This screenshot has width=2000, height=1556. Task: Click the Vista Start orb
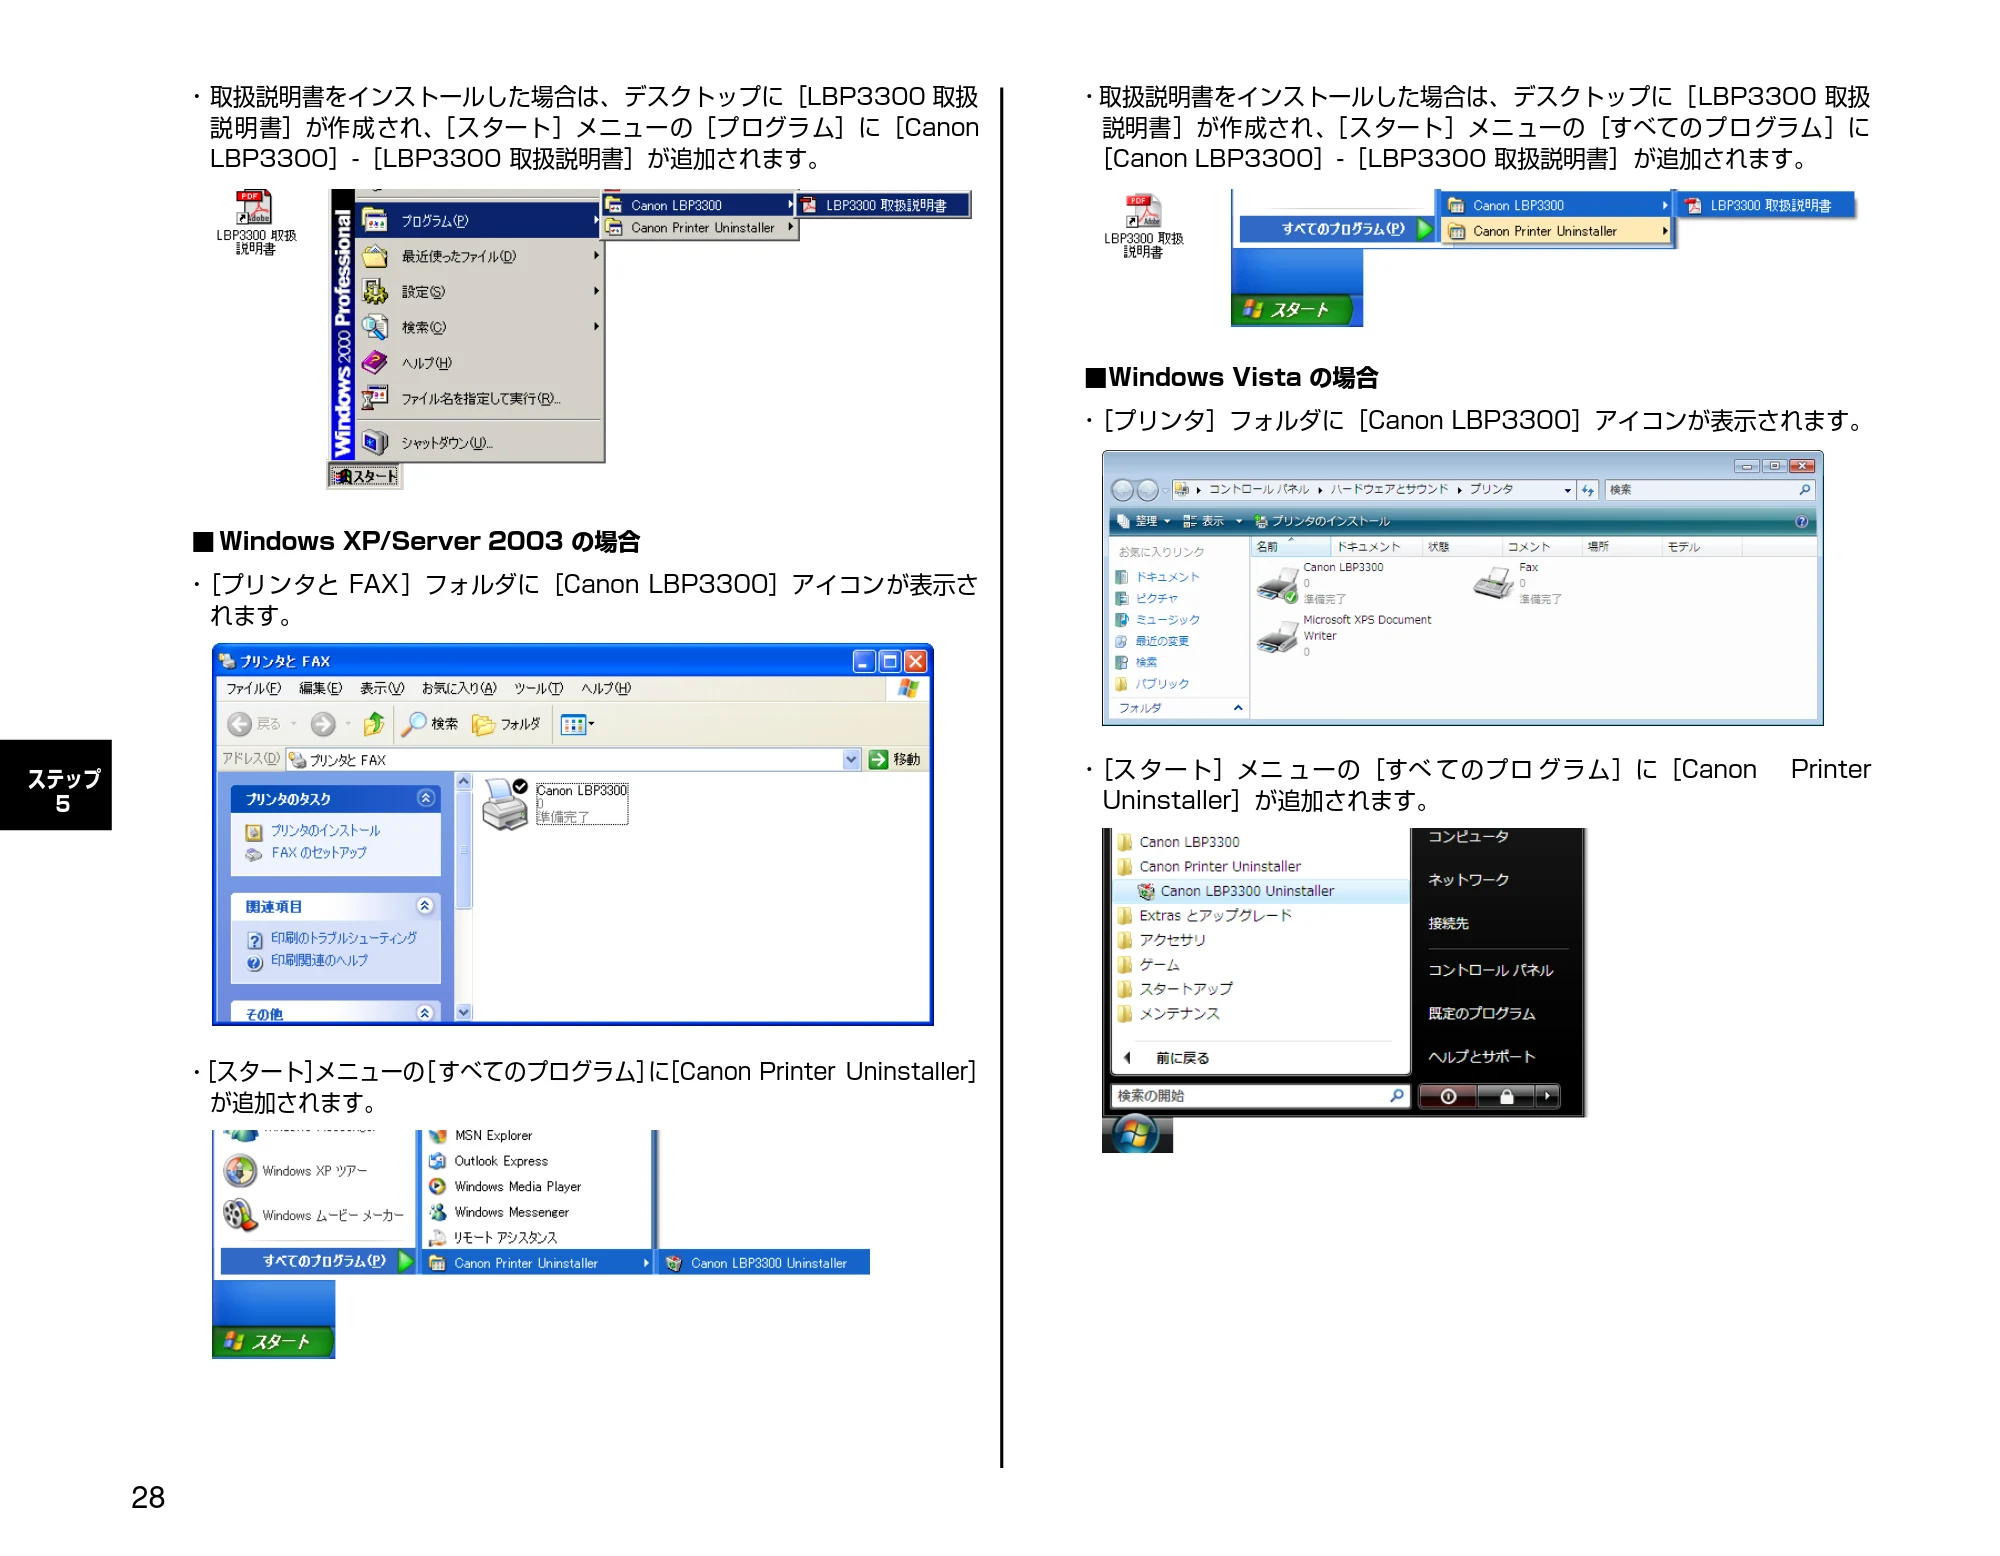[1137, 1134]
